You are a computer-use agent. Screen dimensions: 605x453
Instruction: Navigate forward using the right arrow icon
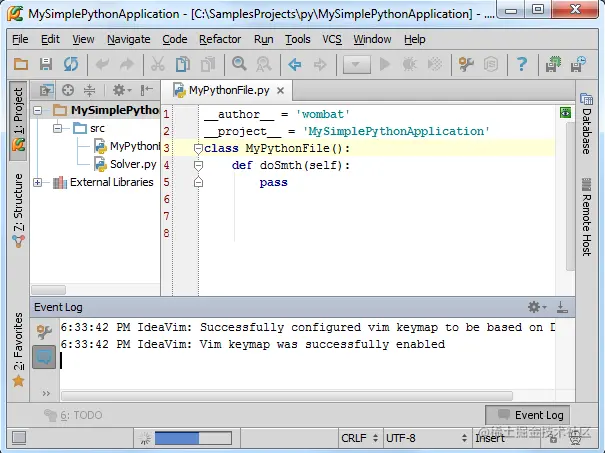[320, 64]
